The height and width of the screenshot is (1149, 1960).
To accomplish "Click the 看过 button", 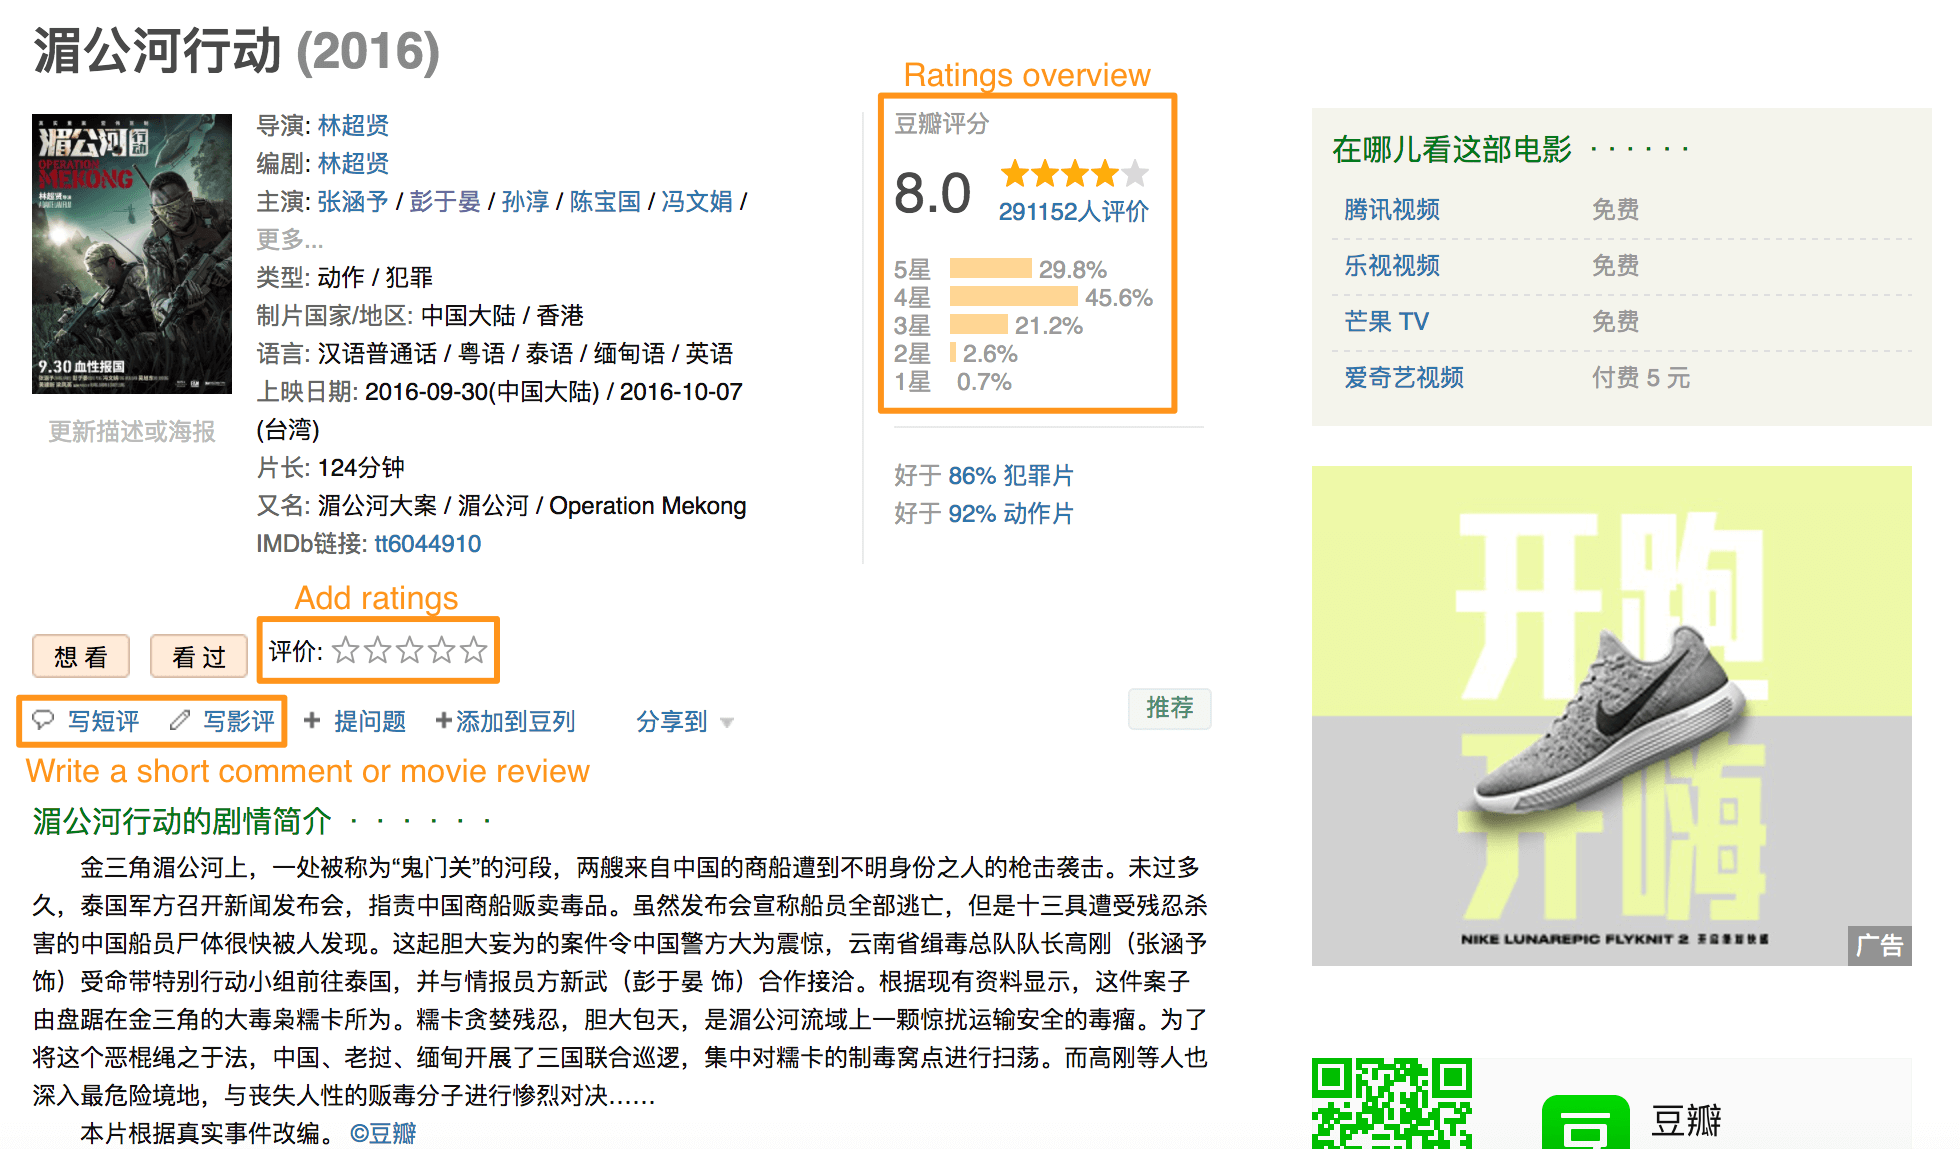I will coord(199,657).
